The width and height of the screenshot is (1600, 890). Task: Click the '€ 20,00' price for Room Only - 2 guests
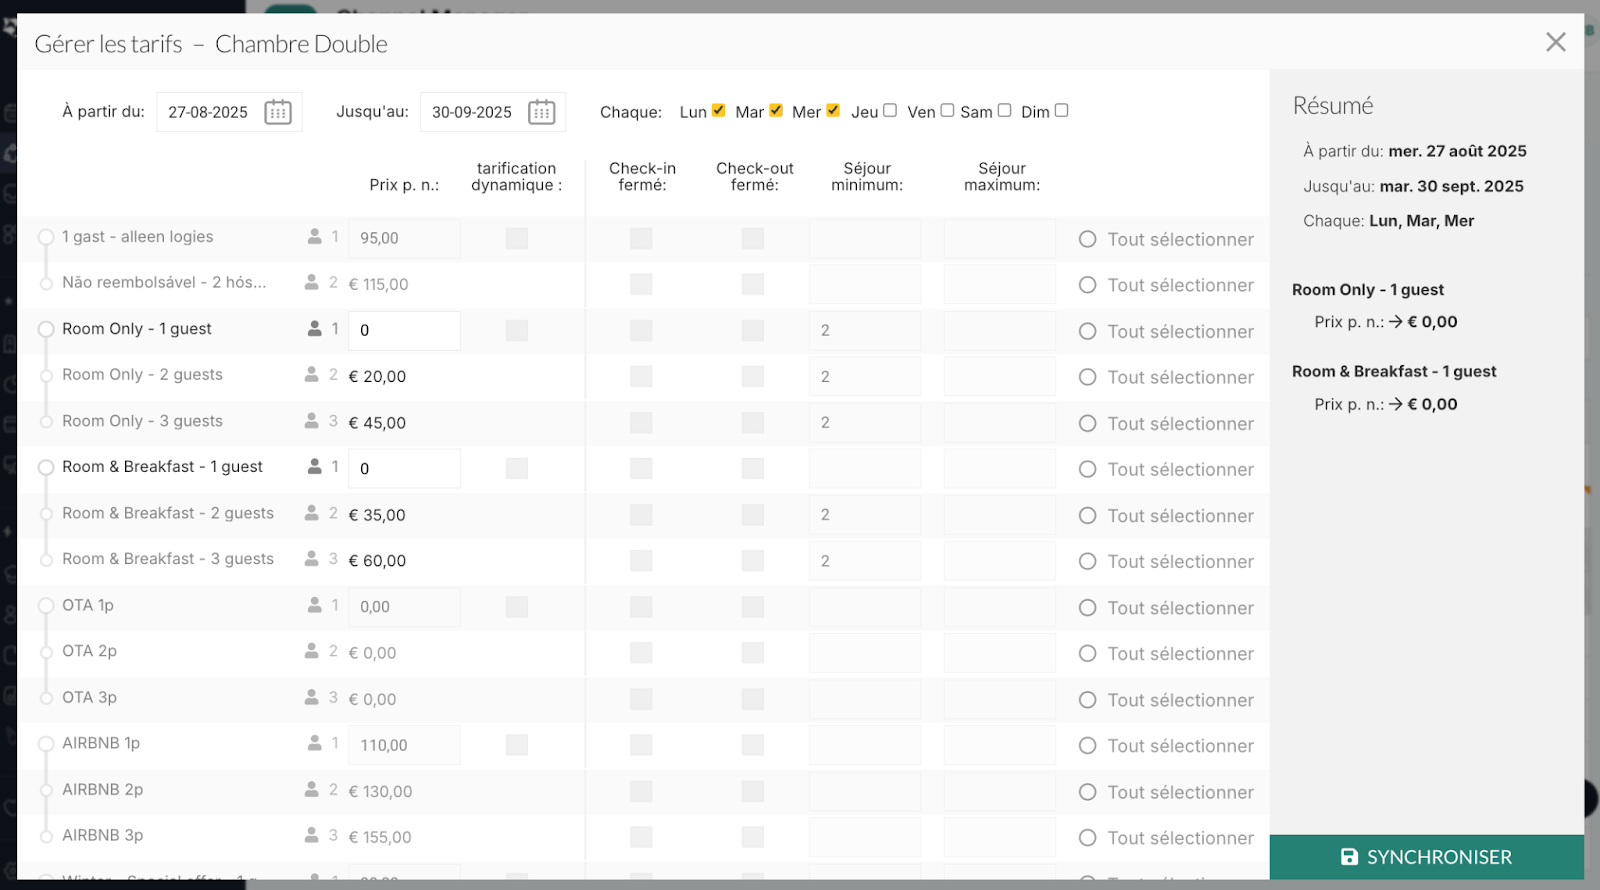pyautogui.click(x=377, y=376)
